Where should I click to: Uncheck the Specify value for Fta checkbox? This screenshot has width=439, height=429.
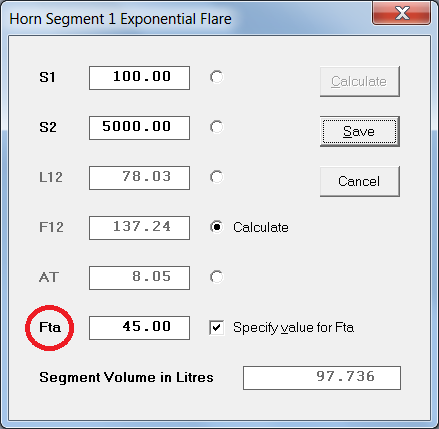[x=217, y=327]
